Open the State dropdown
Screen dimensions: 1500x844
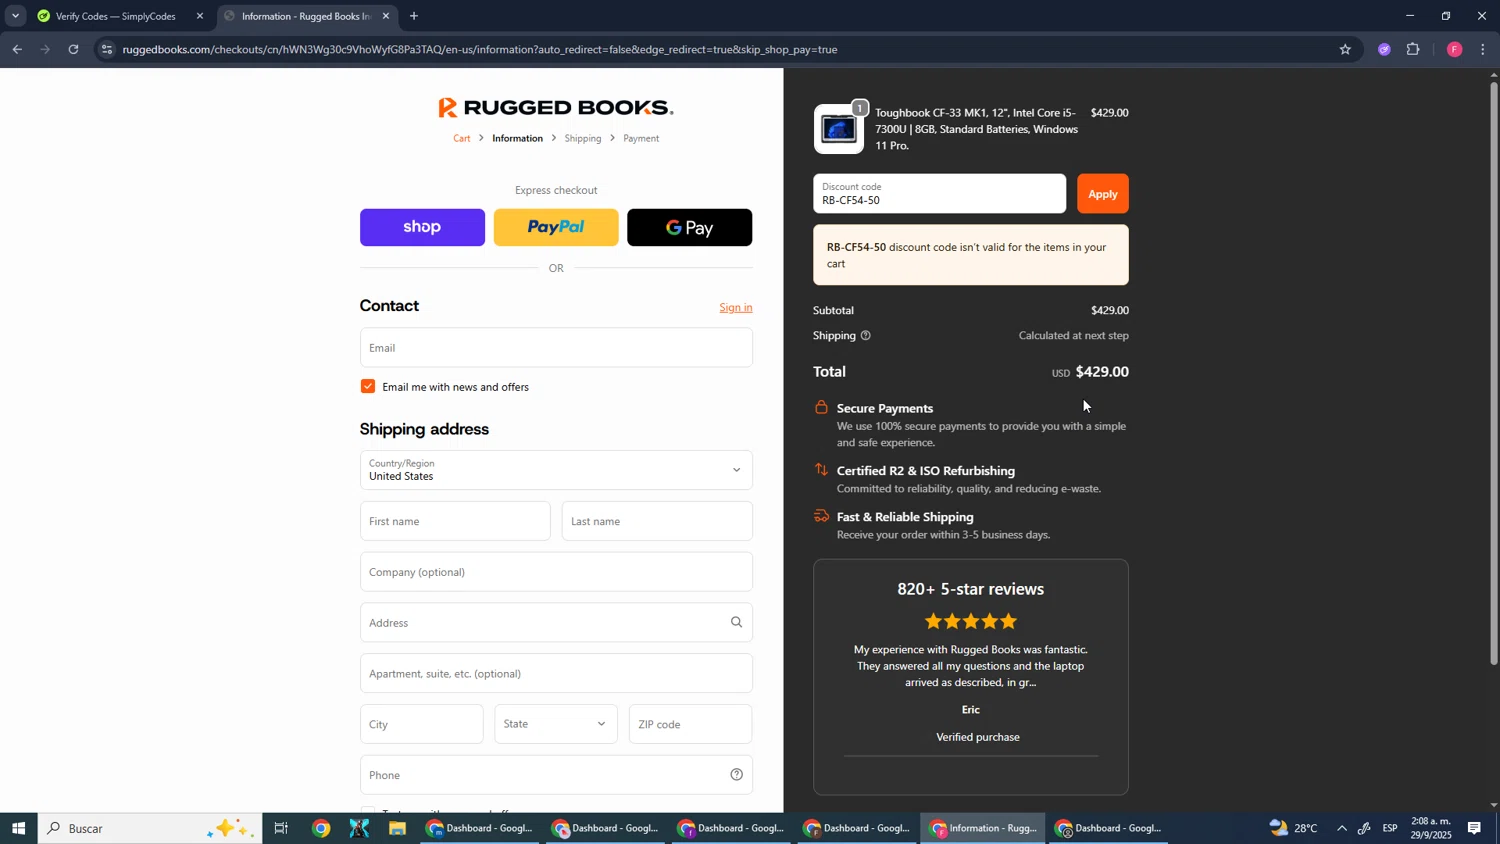click(x=556, y=724)
